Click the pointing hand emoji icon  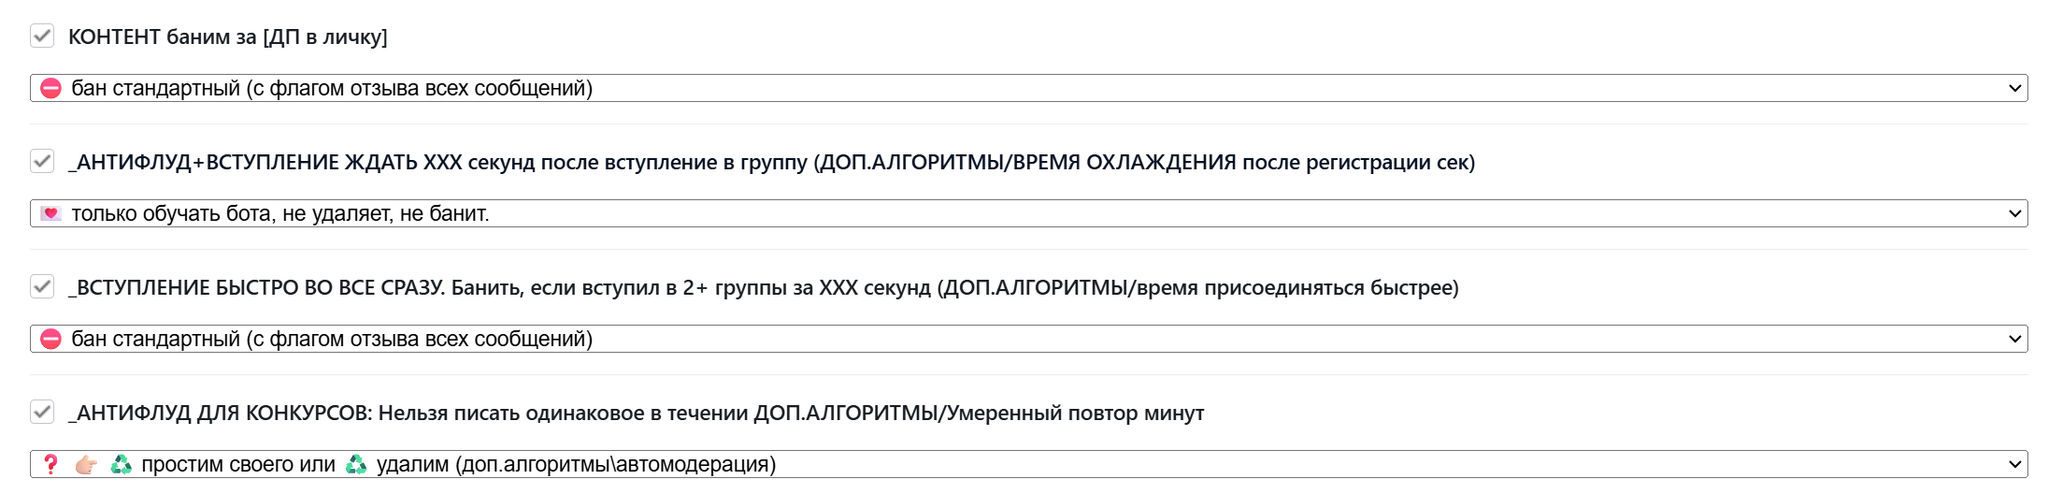86,465
